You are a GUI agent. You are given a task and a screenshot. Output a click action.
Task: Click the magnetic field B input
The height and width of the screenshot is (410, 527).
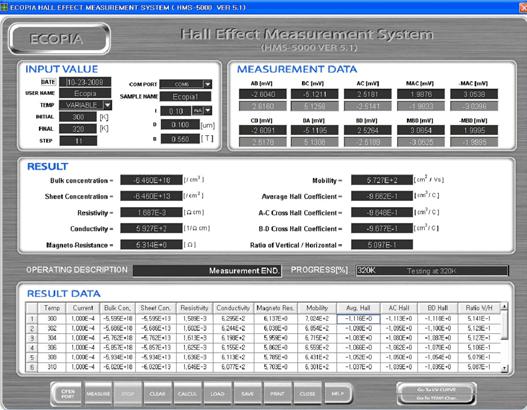[180, 139]
